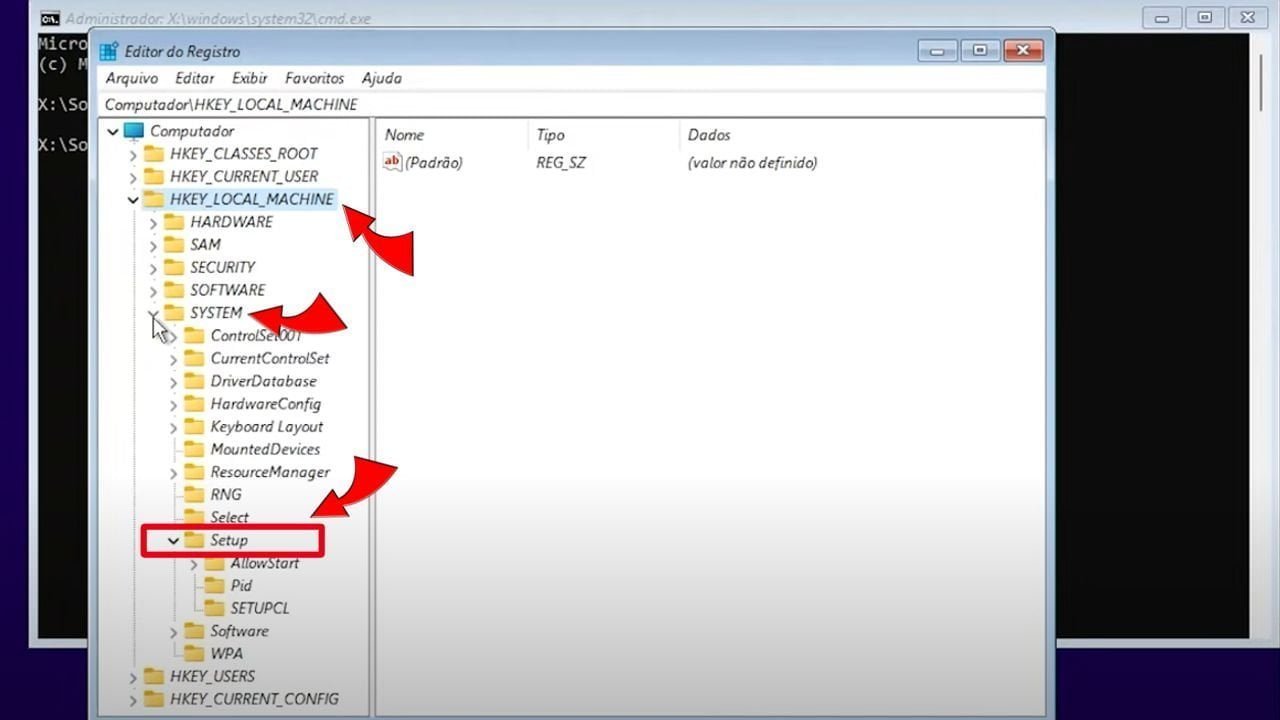The image size is (1280, 720).
Task: Click the WPA folder icon
Action: tap(194, 654)
